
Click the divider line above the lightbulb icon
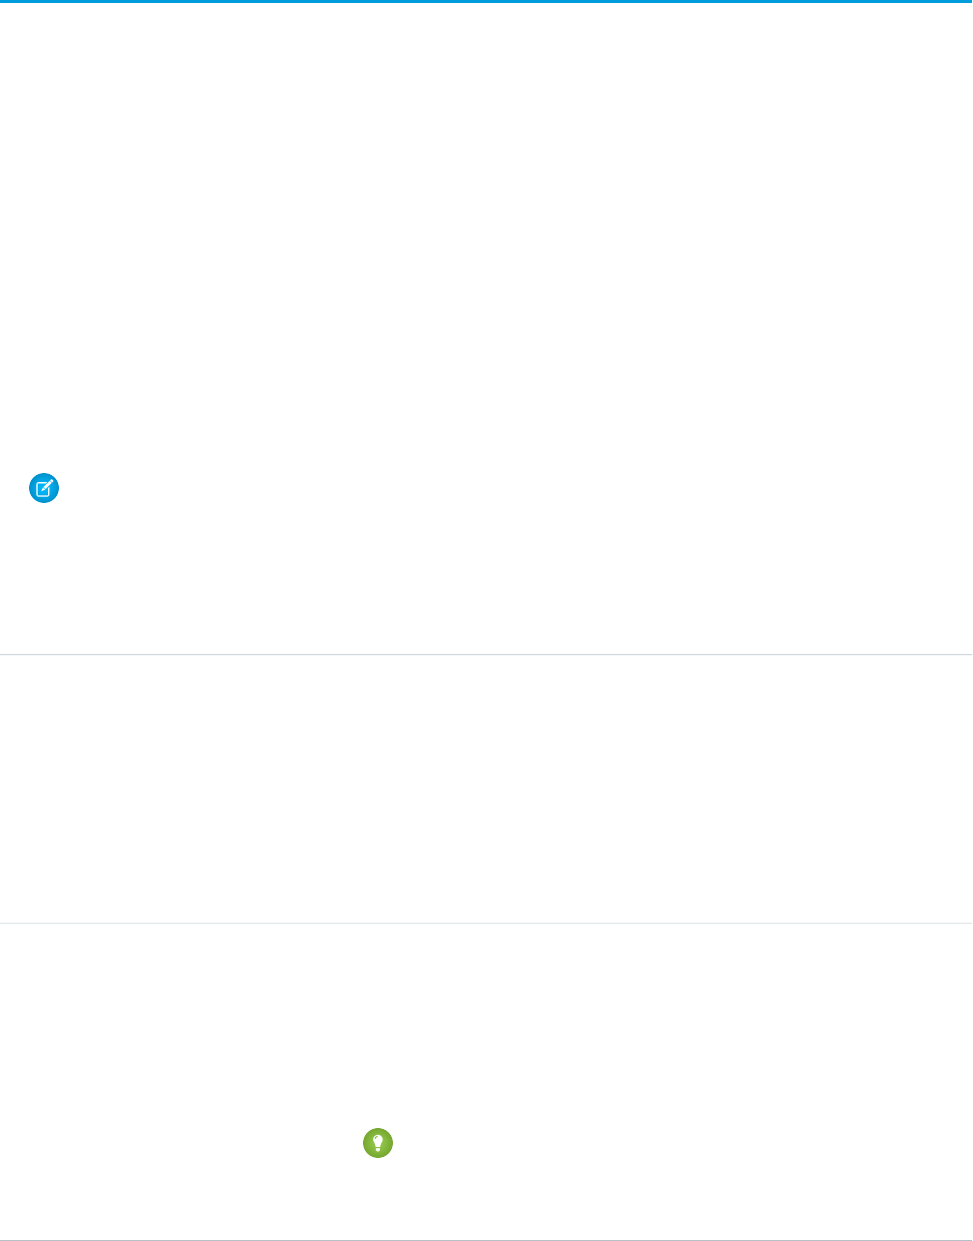[x=486, y=923]
